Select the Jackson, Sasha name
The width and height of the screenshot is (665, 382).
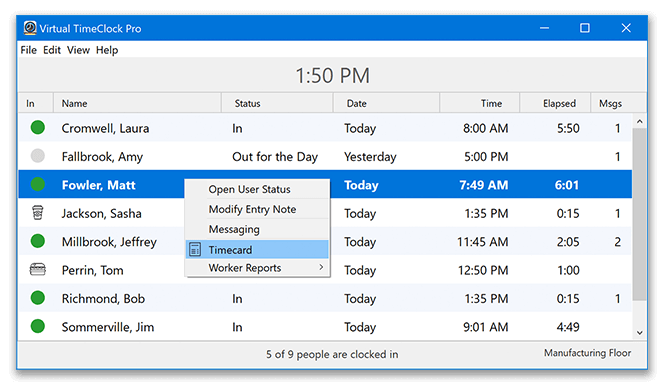coord(101,213)
